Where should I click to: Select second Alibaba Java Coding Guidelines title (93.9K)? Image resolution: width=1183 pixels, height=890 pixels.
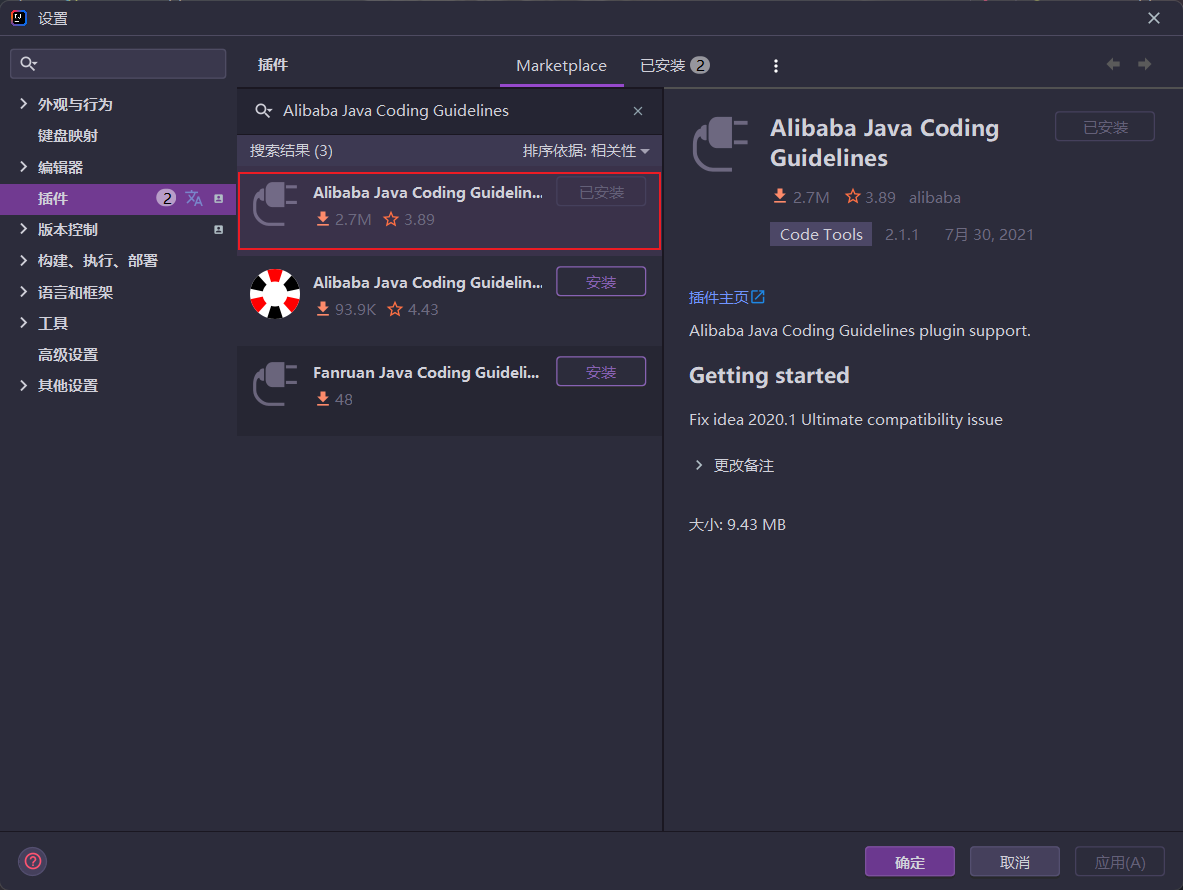(x=428, y=283)
